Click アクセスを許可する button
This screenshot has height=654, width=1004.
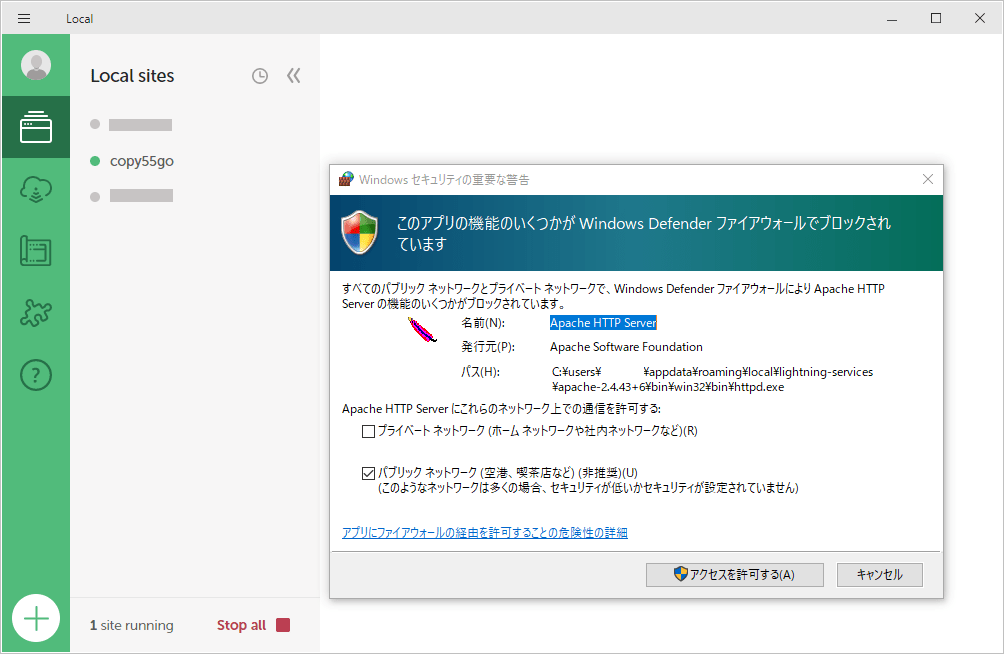pos(734,574)
